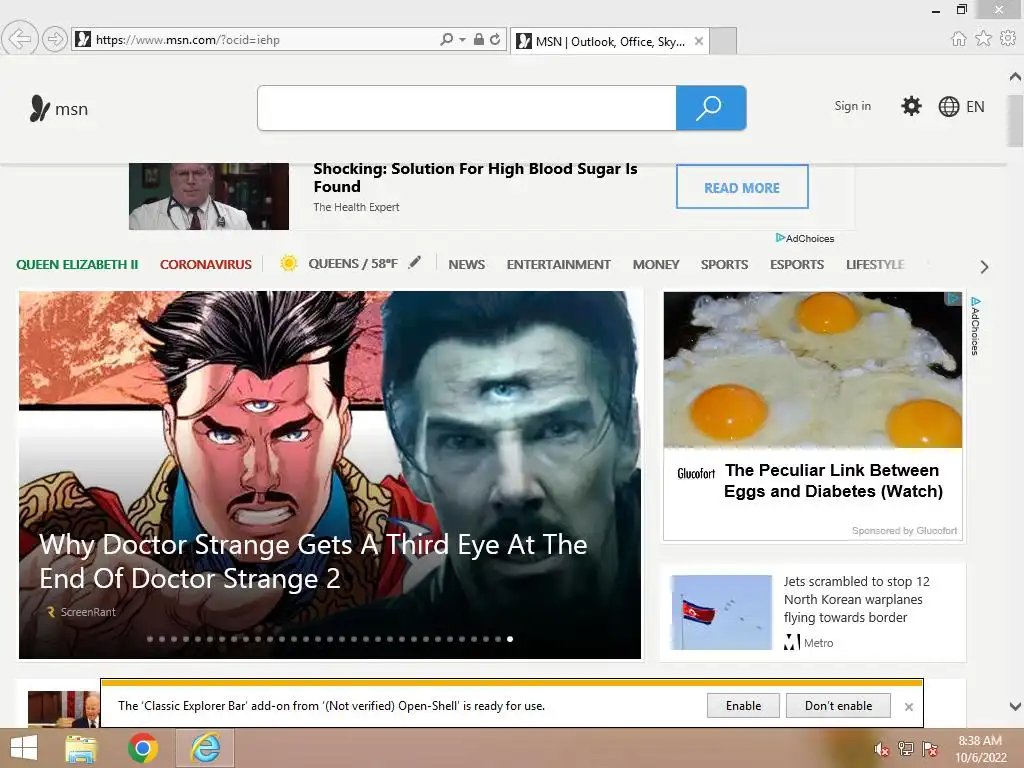Open the EN language globe selector
The width and height of the screenshot is (1024, 768).
tap(961, 106)
